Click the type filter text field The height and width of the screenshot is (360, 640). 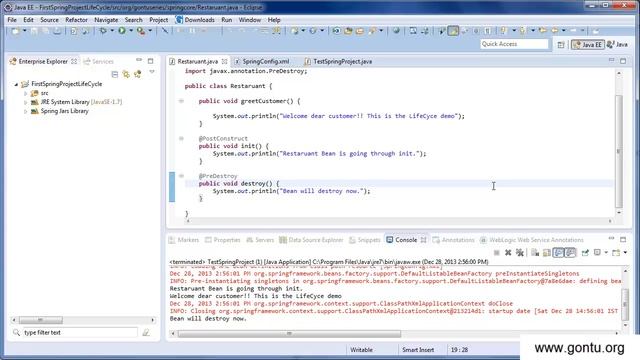pyautogui.click(x=80, y=333)
